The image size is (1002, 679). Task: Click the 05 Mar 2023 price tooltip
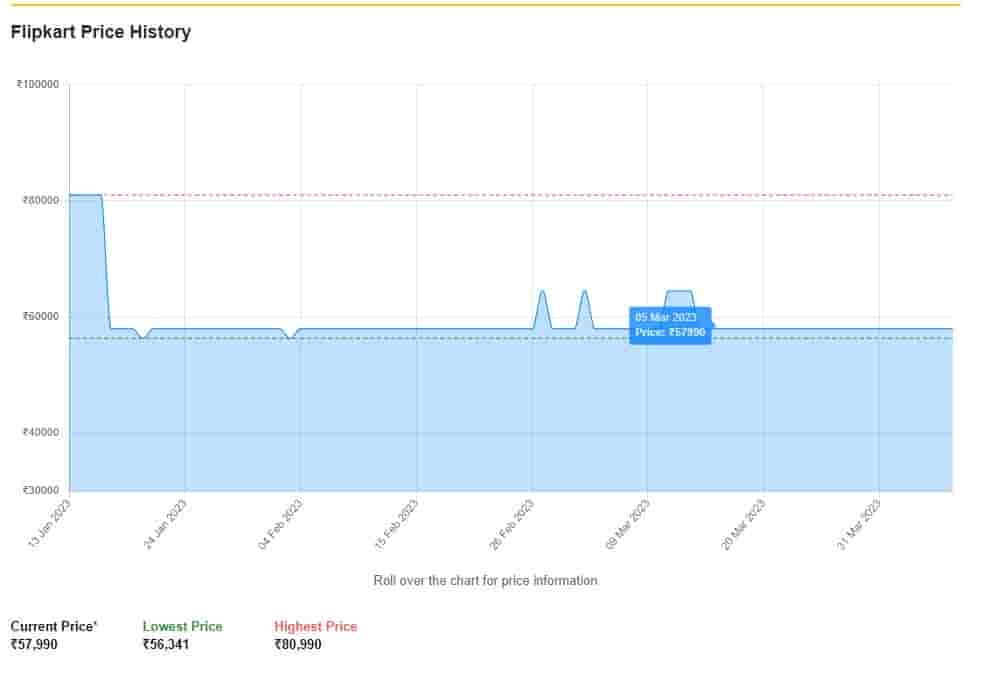[670, 325]
